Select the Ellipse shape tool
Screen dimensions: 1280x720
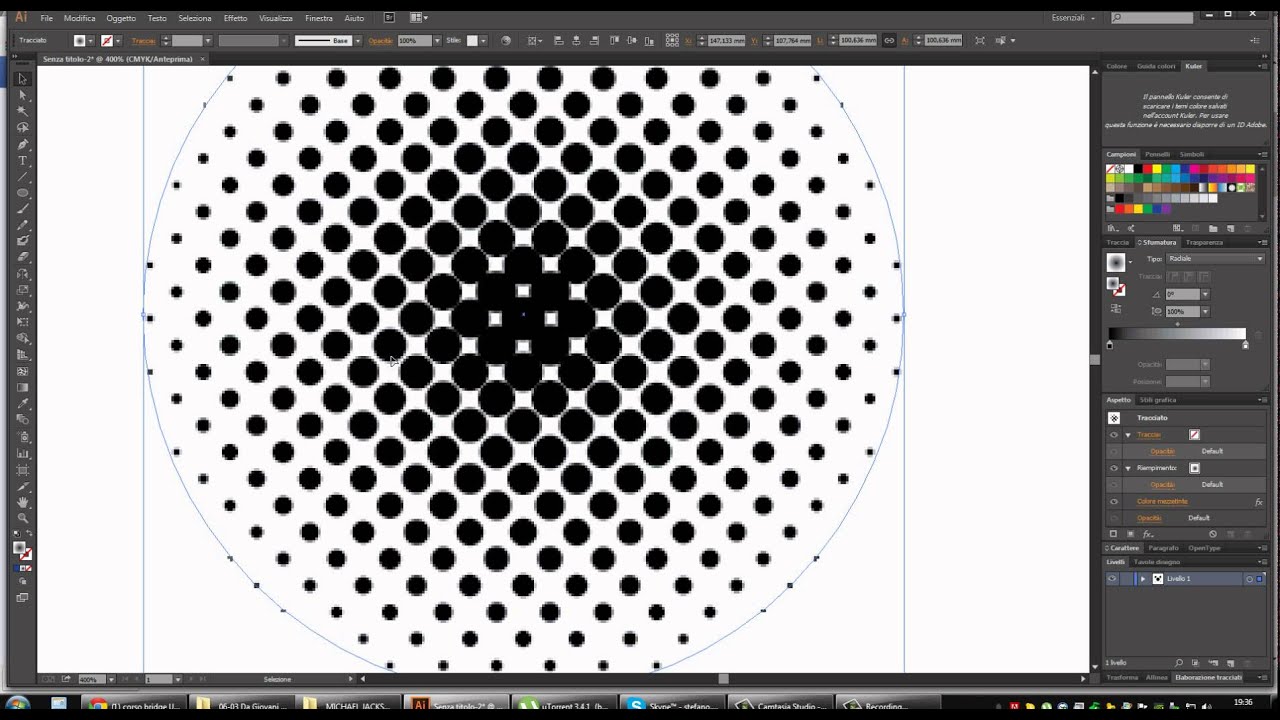coord(23,193)
